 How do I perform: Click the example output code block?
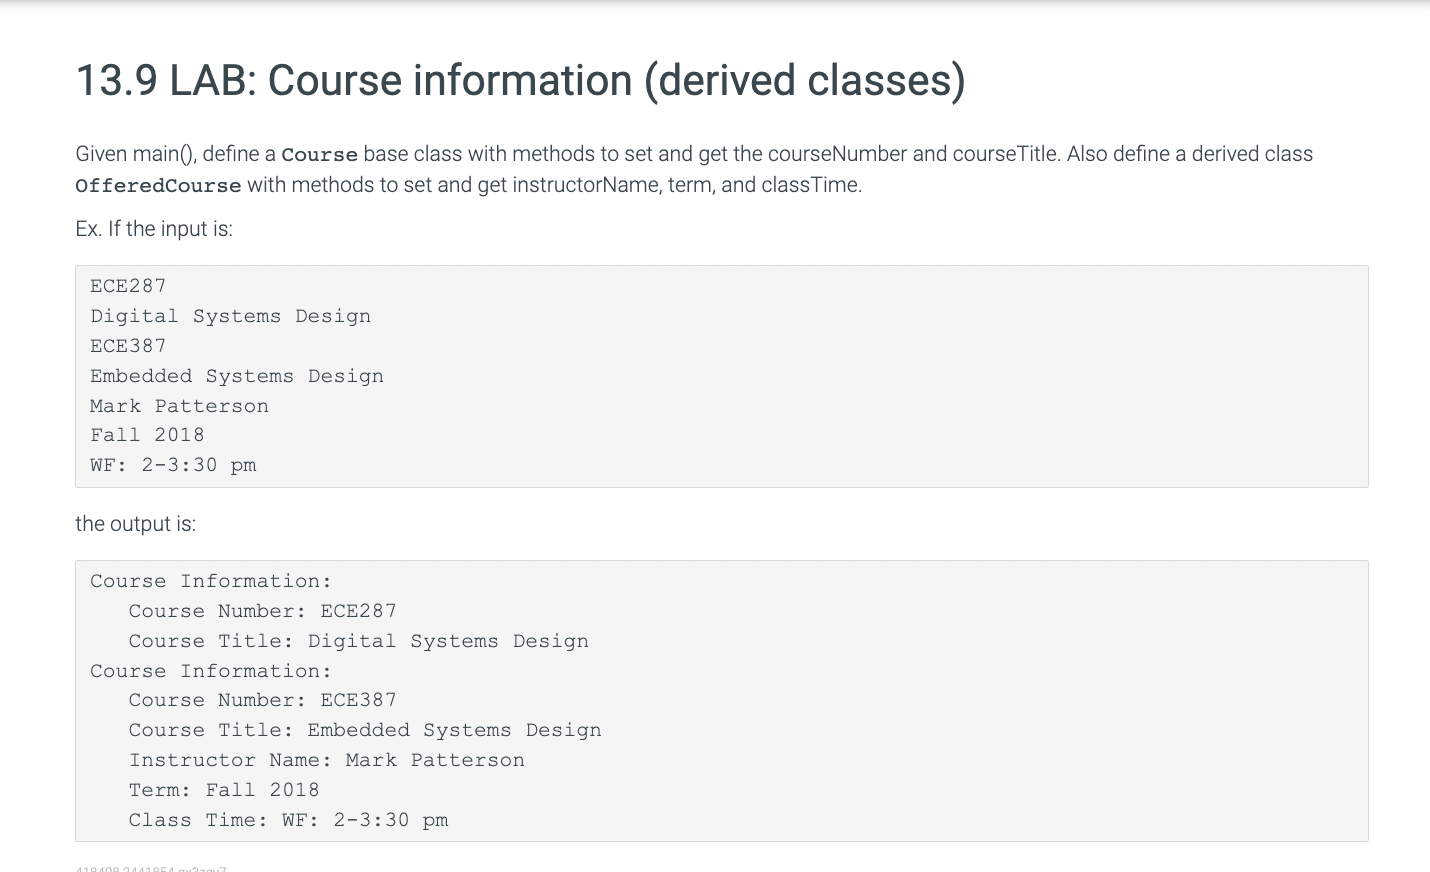[x=720, y=700]
